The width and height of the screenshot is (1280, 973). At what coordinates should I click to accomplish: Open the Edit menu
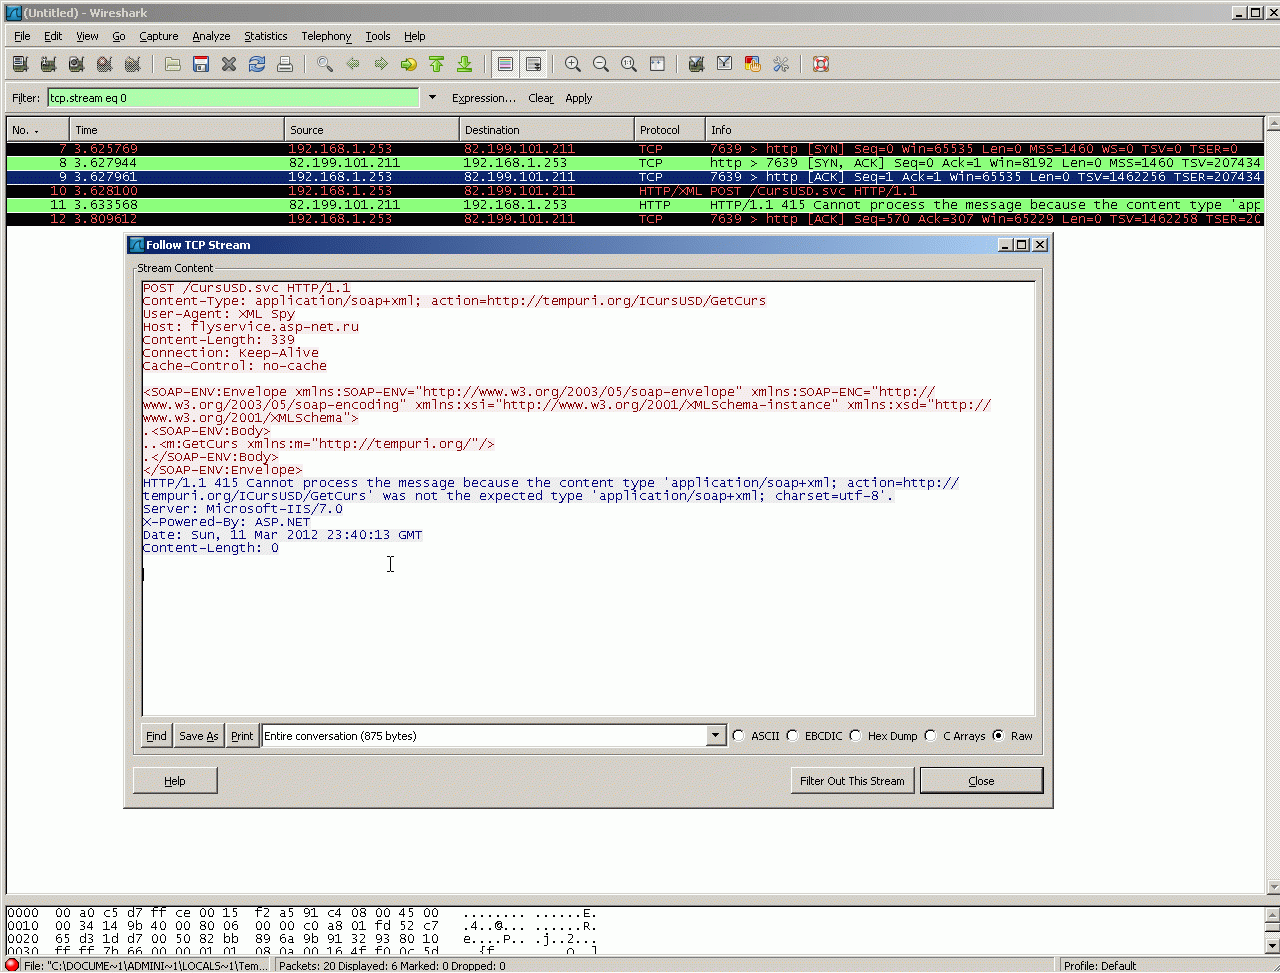coord(53,36)
